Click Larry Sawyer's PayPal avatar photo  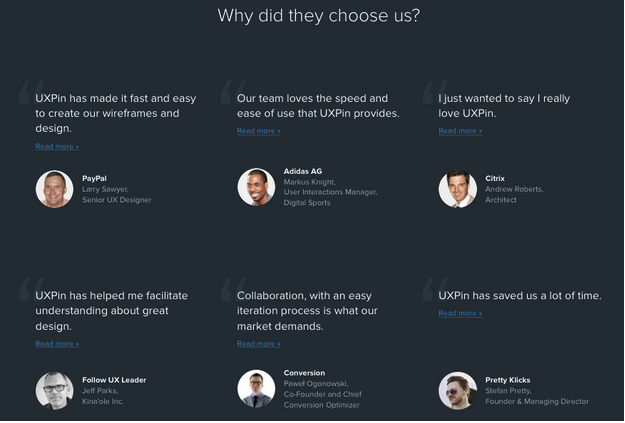54,189
